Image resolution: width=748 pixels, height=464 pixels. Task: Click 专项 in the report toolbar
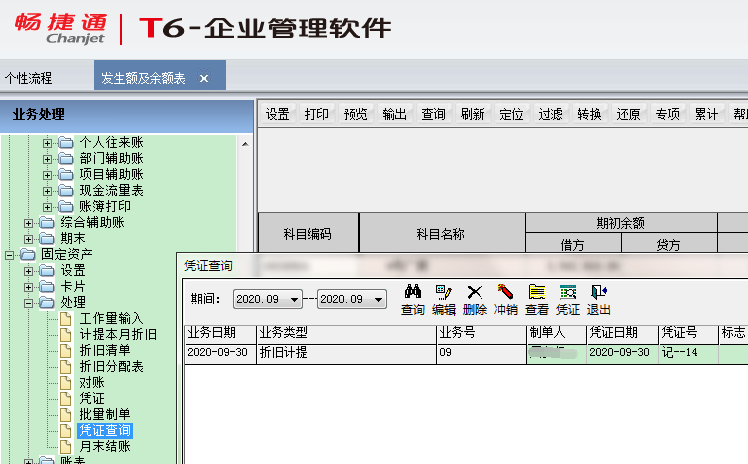667,114
